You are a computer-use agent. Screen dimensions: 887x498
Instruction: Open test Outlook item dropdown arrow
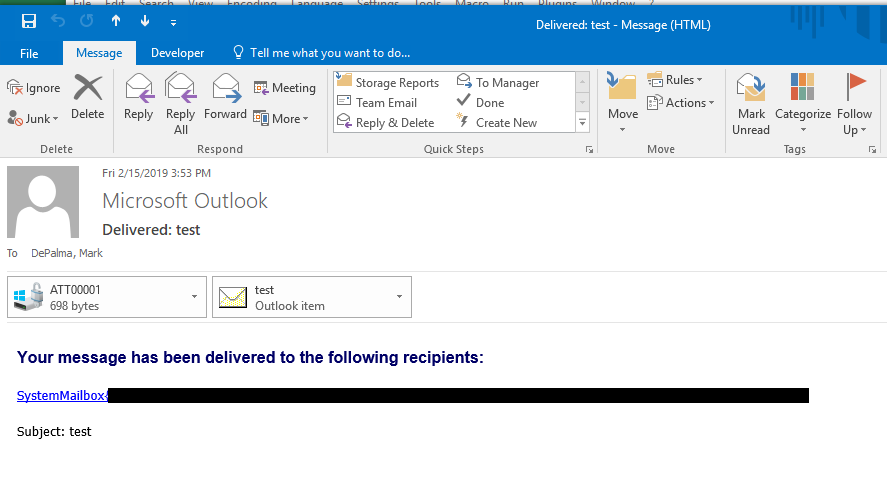click(x=399, y=297)
